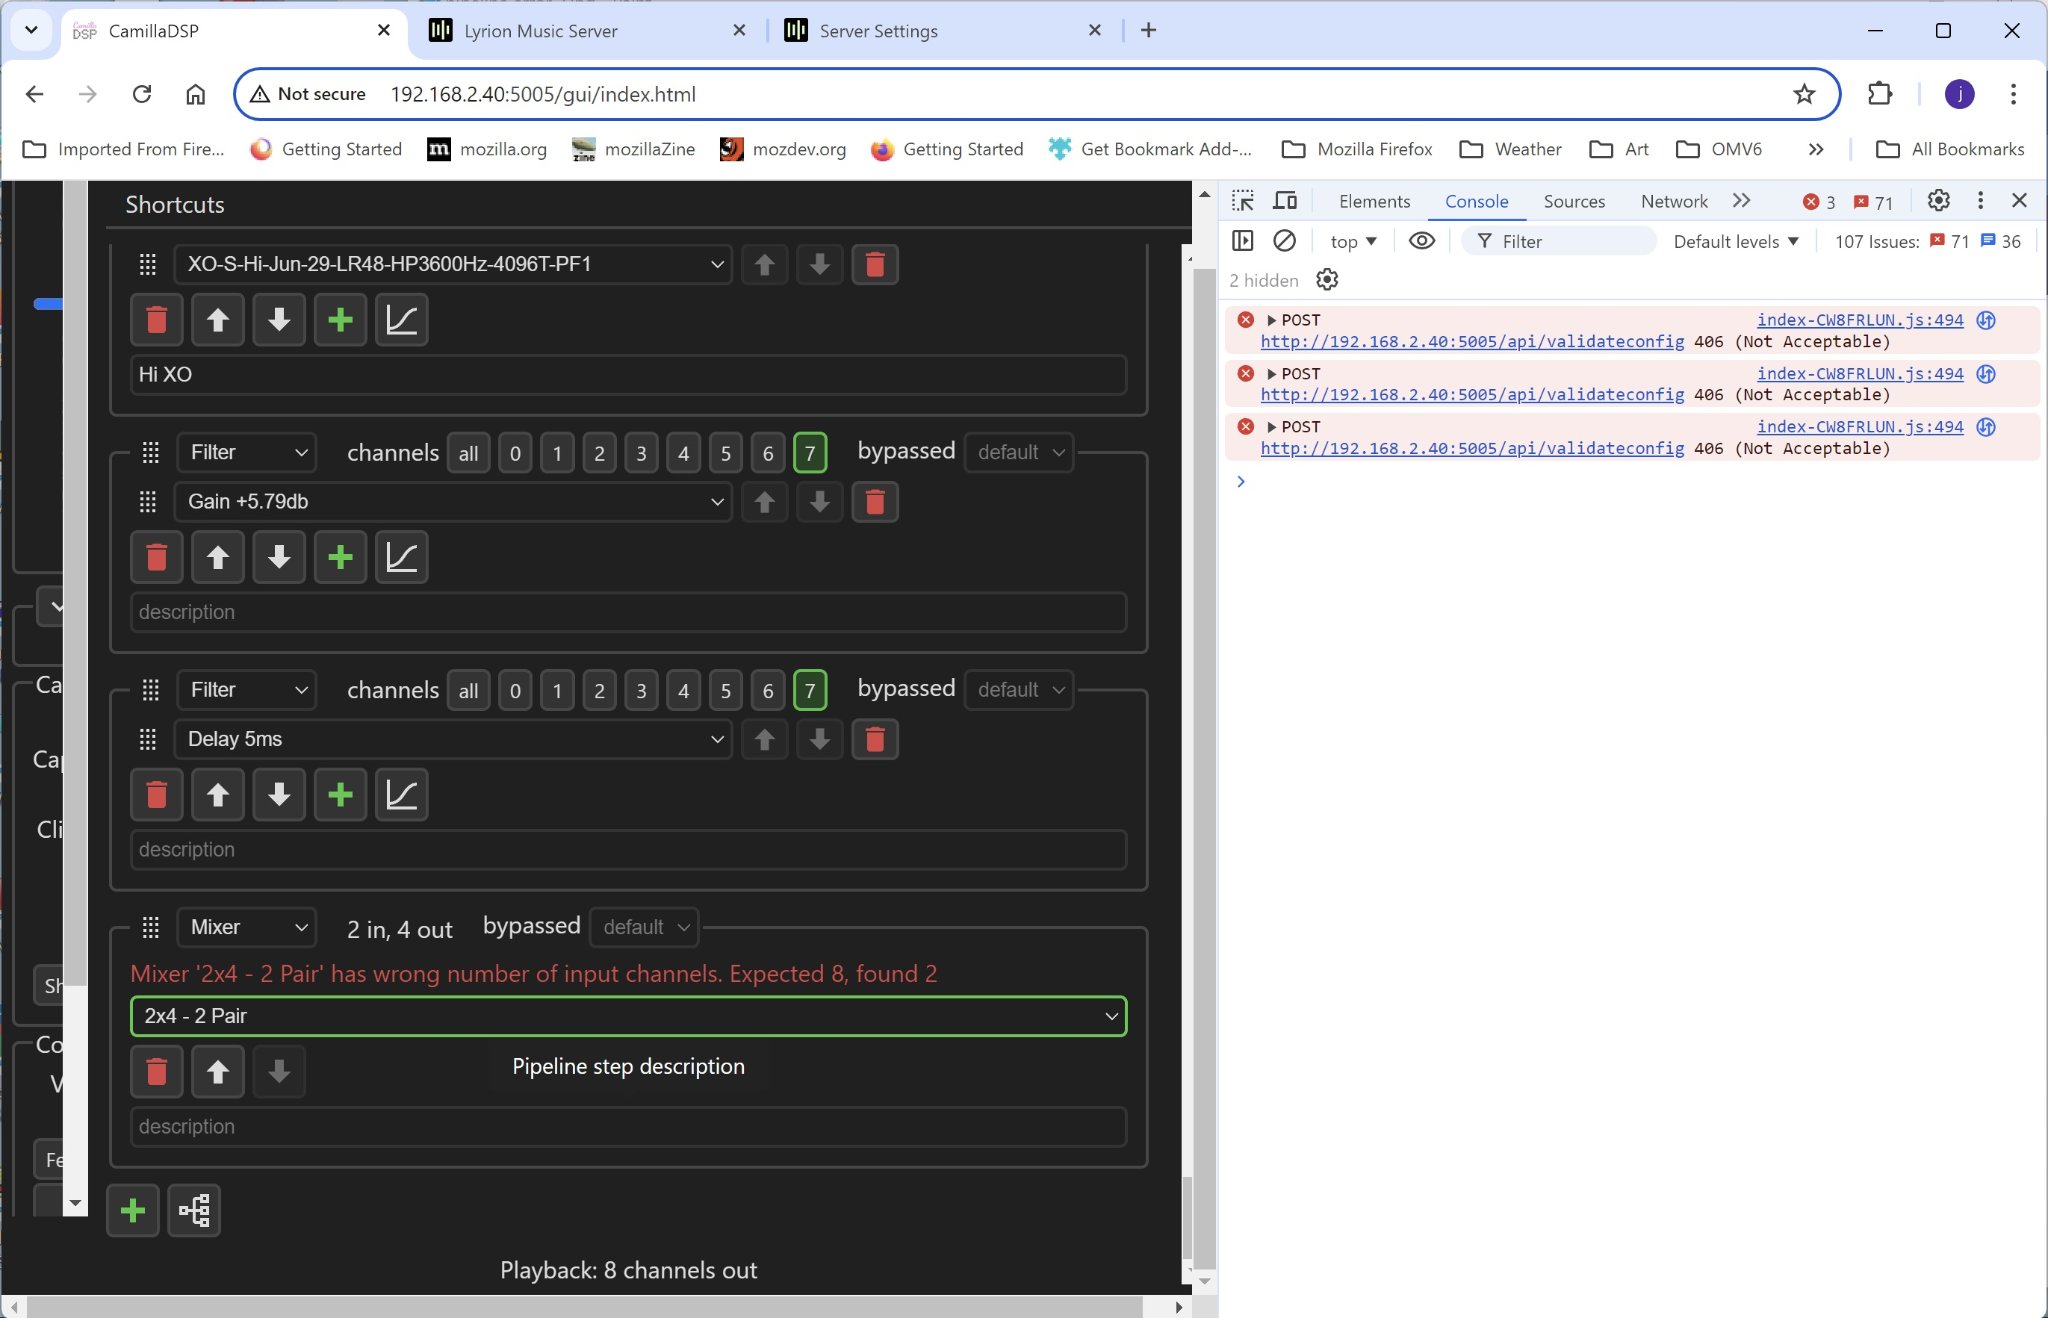Open bypassed dropdown for the Gain step
2048x1318 pixels.
[x=1019, y=452]
